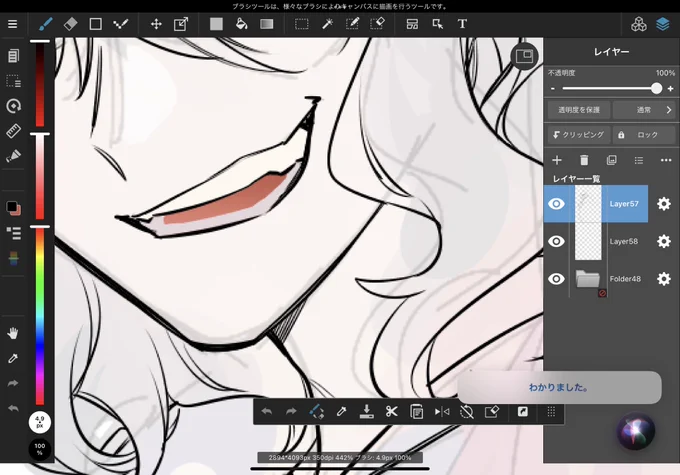Open Layer58 settings gear
The image size is (680, 475).
point(664,241)
